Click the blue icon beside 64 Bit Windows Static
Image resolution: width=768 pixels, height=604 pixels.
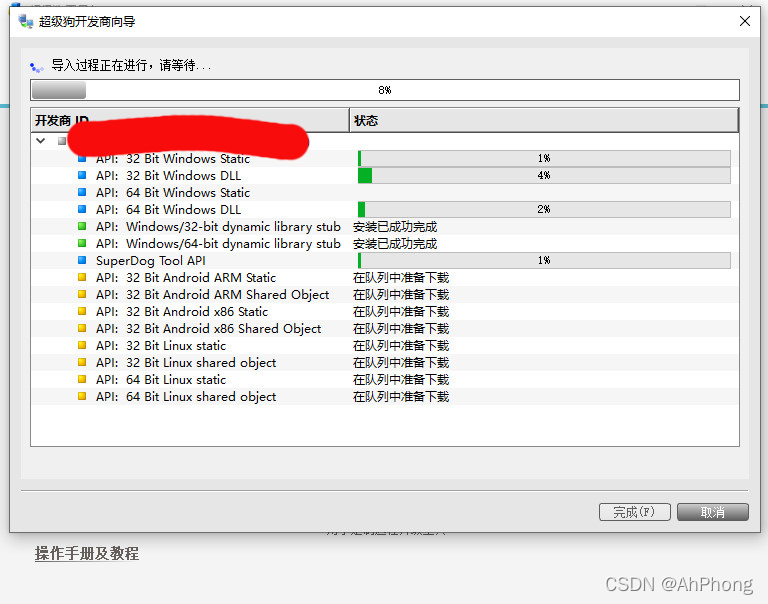point(82,192)
